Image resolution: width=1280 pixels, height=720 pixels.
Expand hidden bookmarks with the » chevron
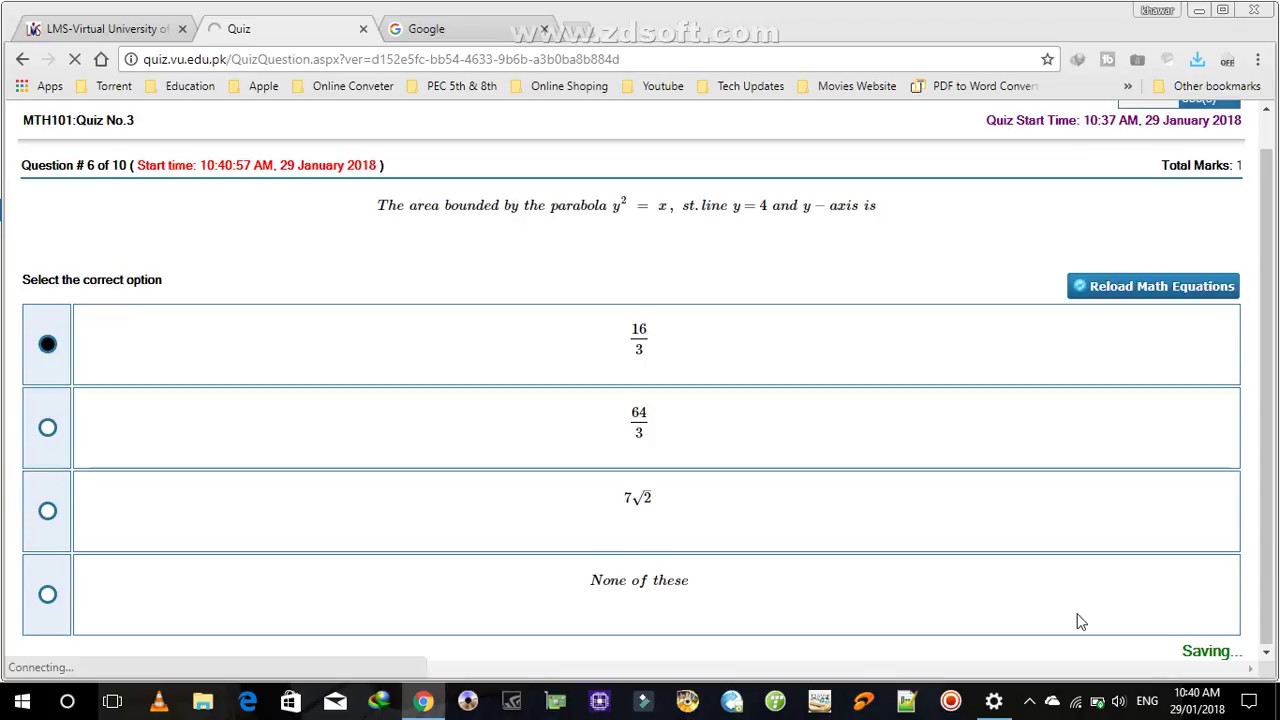[x=1127, y=86]
